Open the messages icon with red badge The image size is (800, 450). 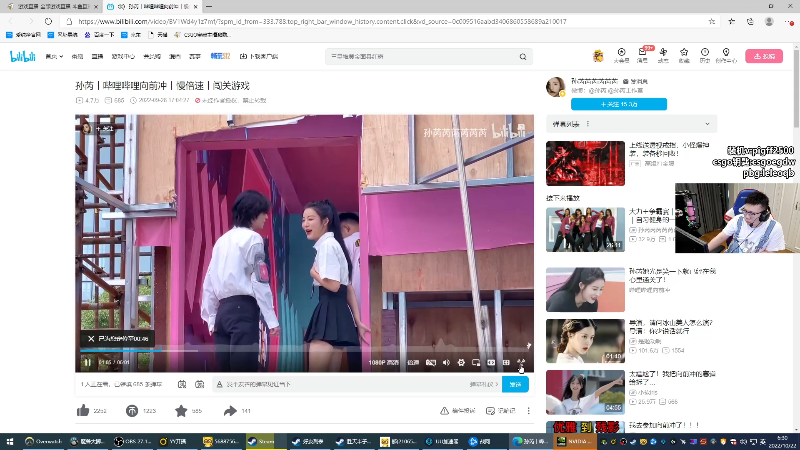642,54
